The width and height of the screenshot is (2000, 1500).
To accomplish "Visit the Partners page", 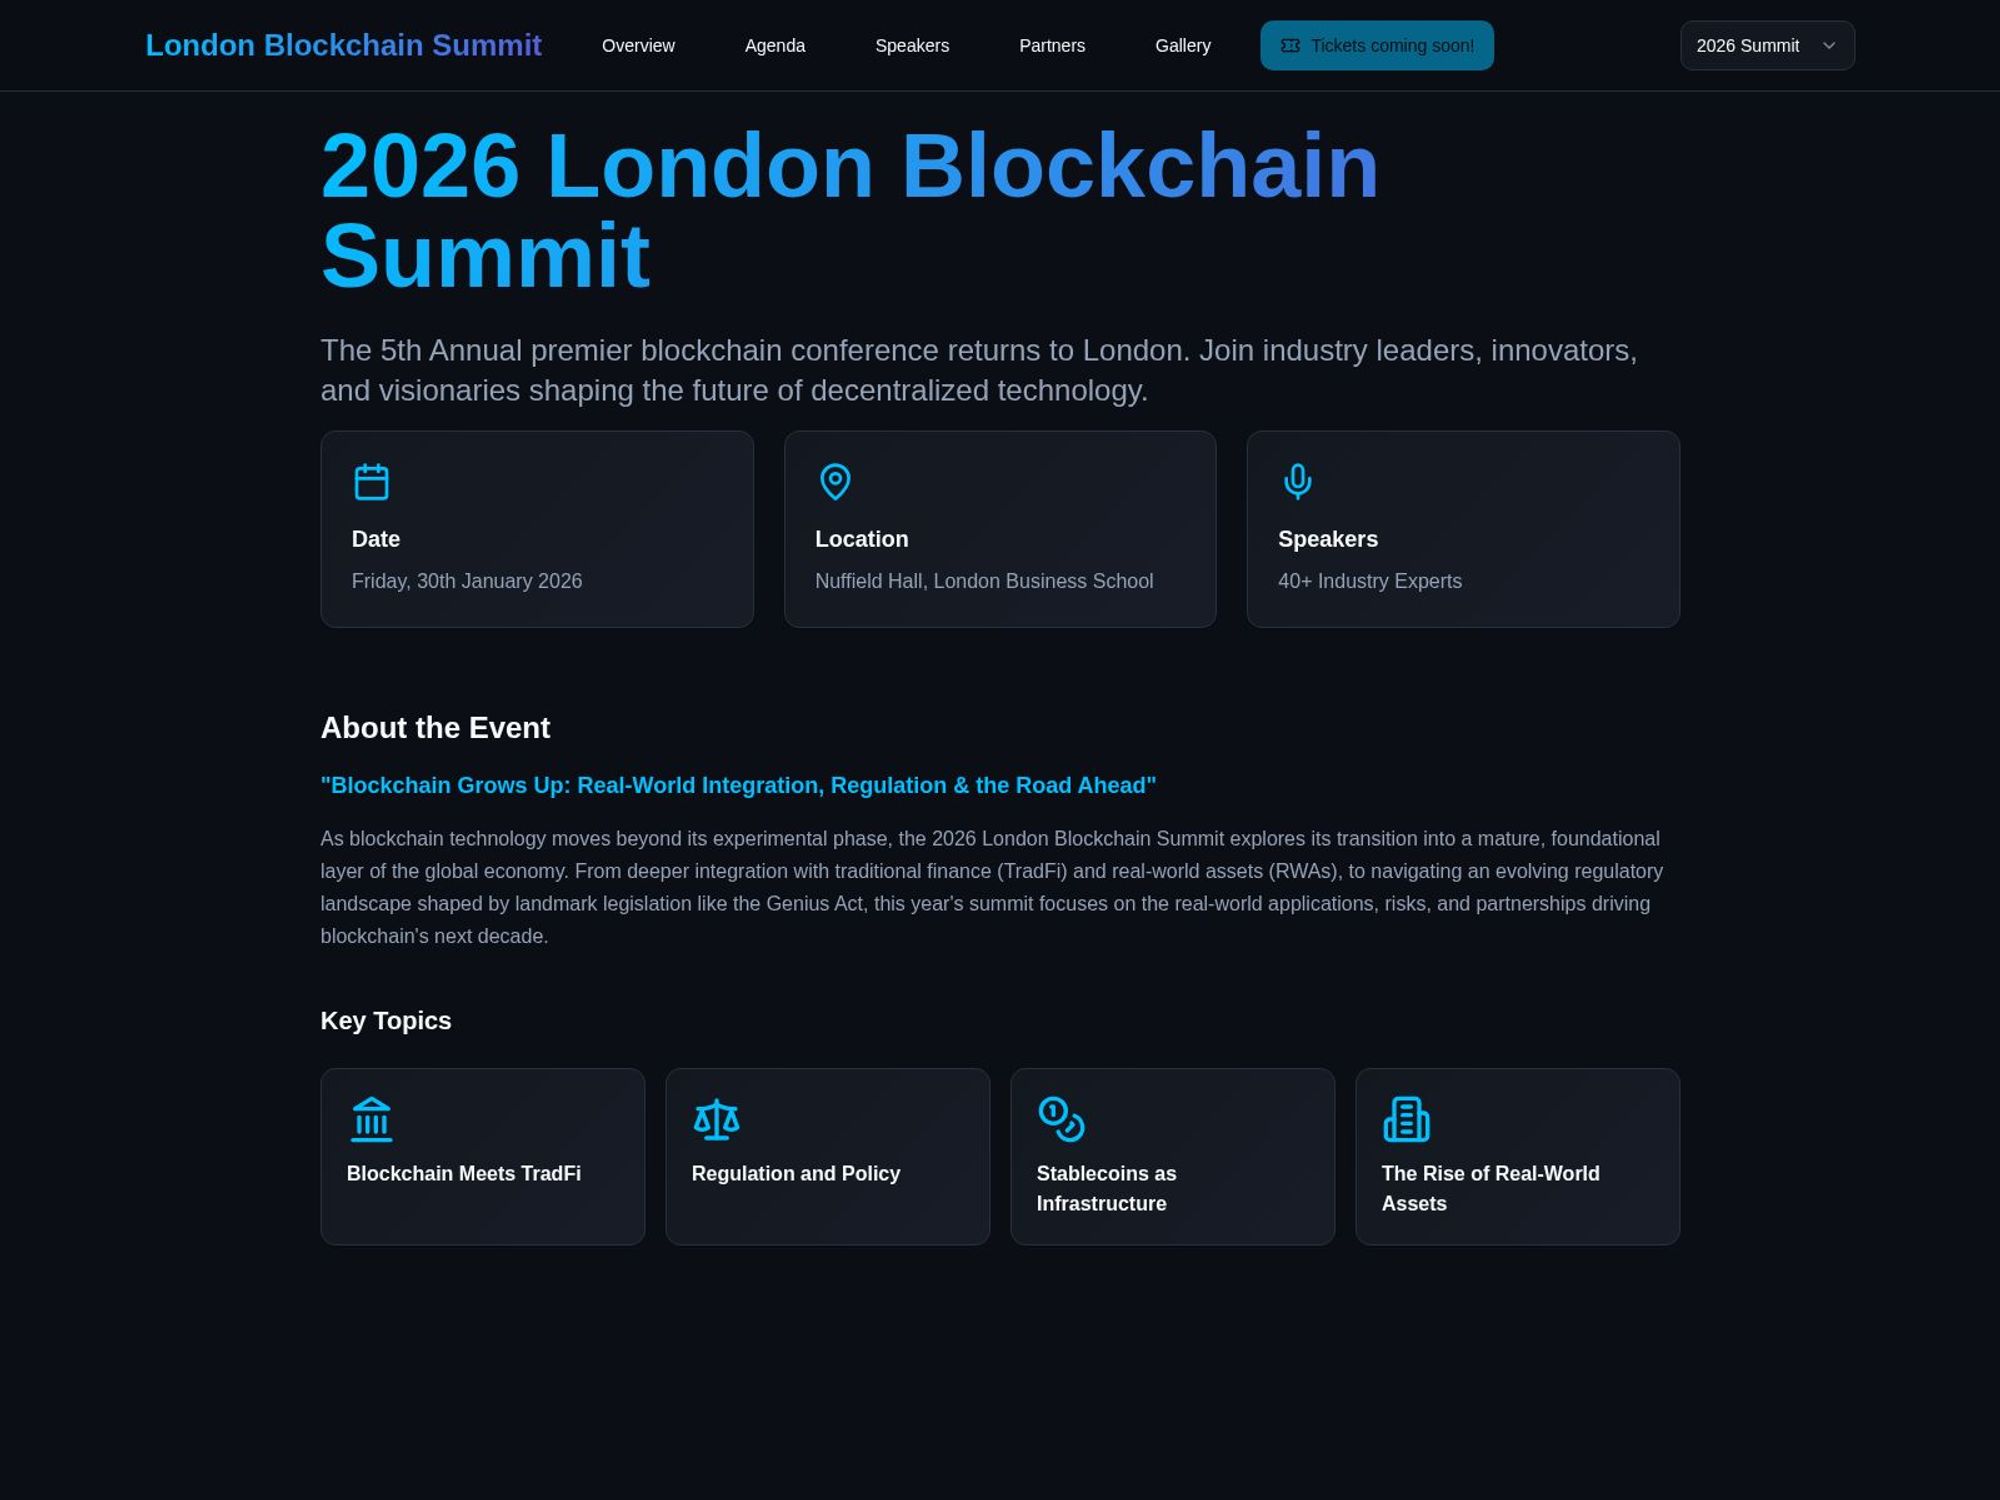I will point(1051,45).
